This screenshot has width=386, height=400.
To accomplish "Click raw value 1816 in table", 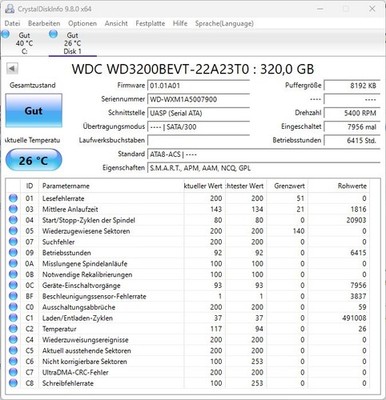I will pos(358,209).
